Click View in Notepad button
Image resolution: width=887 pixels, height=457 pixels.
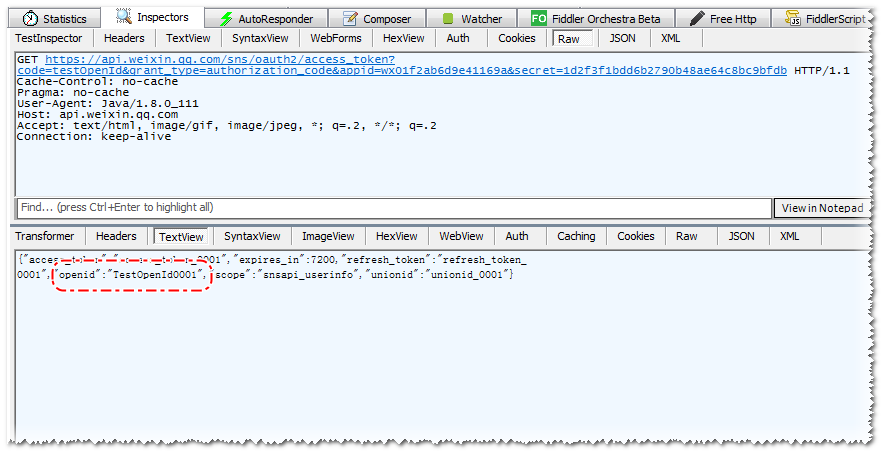822,208
